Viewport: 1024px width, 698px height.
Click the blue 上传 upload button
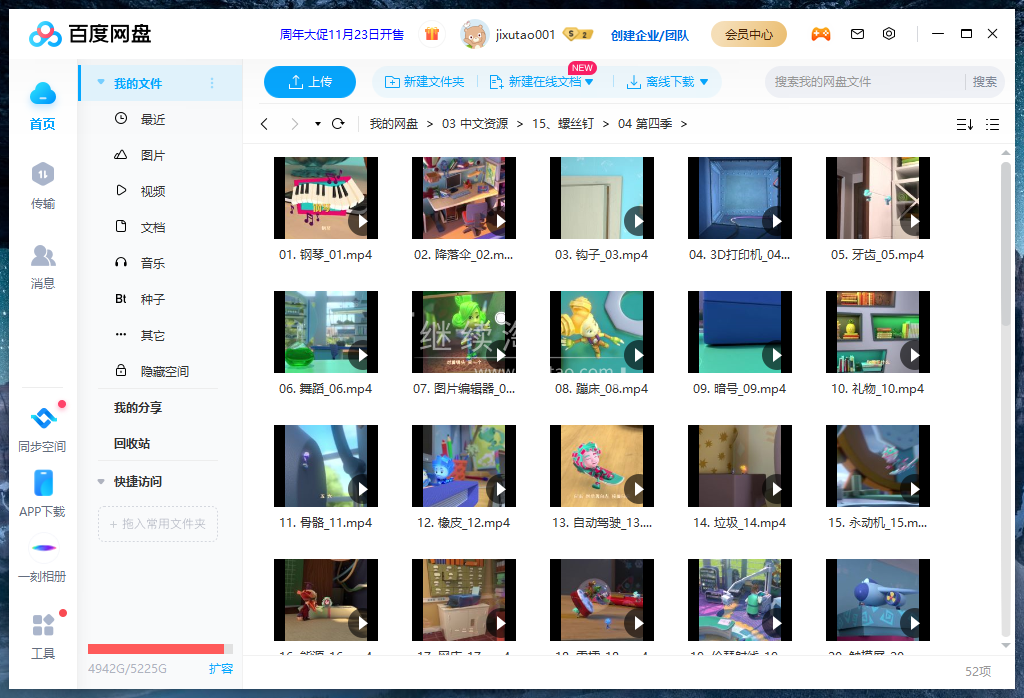(x=310, y=82)
